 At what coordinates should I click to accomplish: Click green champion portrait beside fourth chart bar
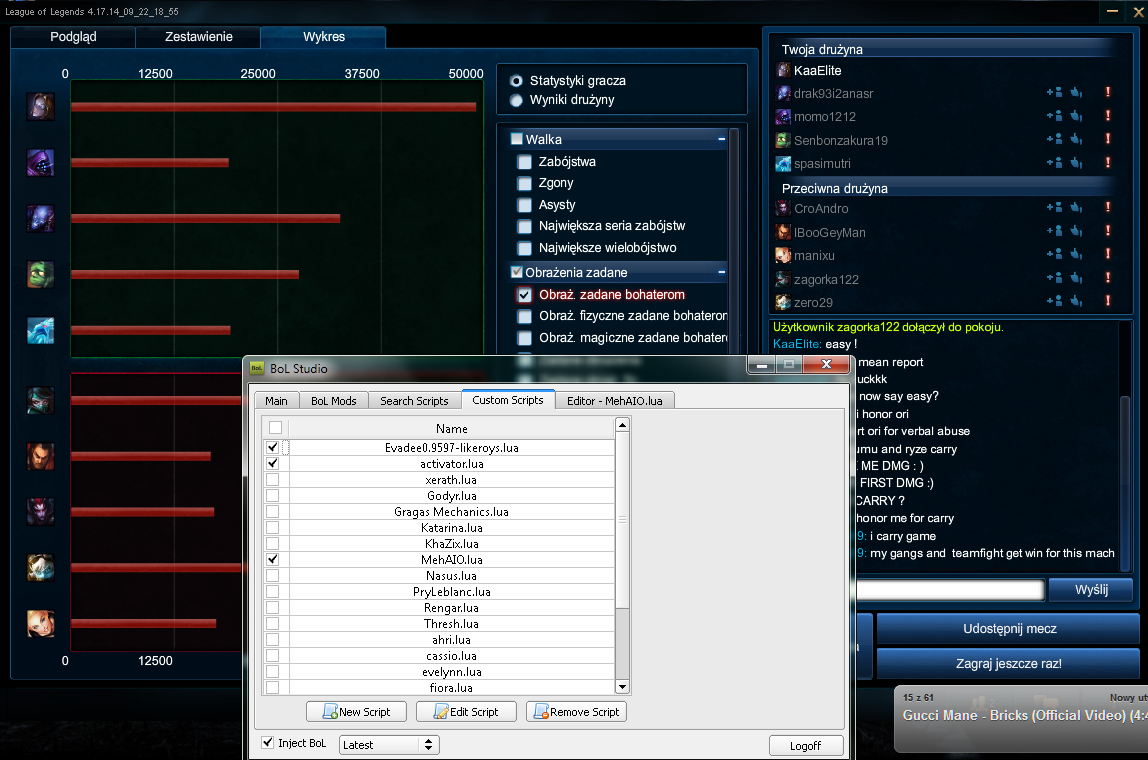pyautogui.click(x=41, y=275)
